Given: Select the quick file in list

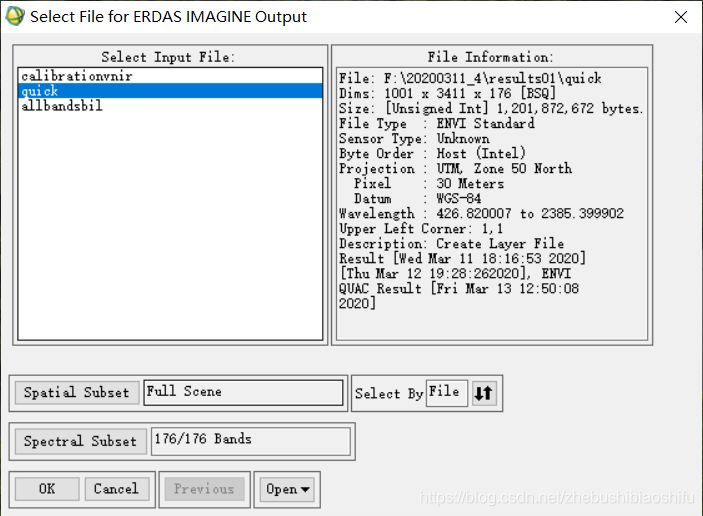Looking at the screenshot, I should (170, 91).
